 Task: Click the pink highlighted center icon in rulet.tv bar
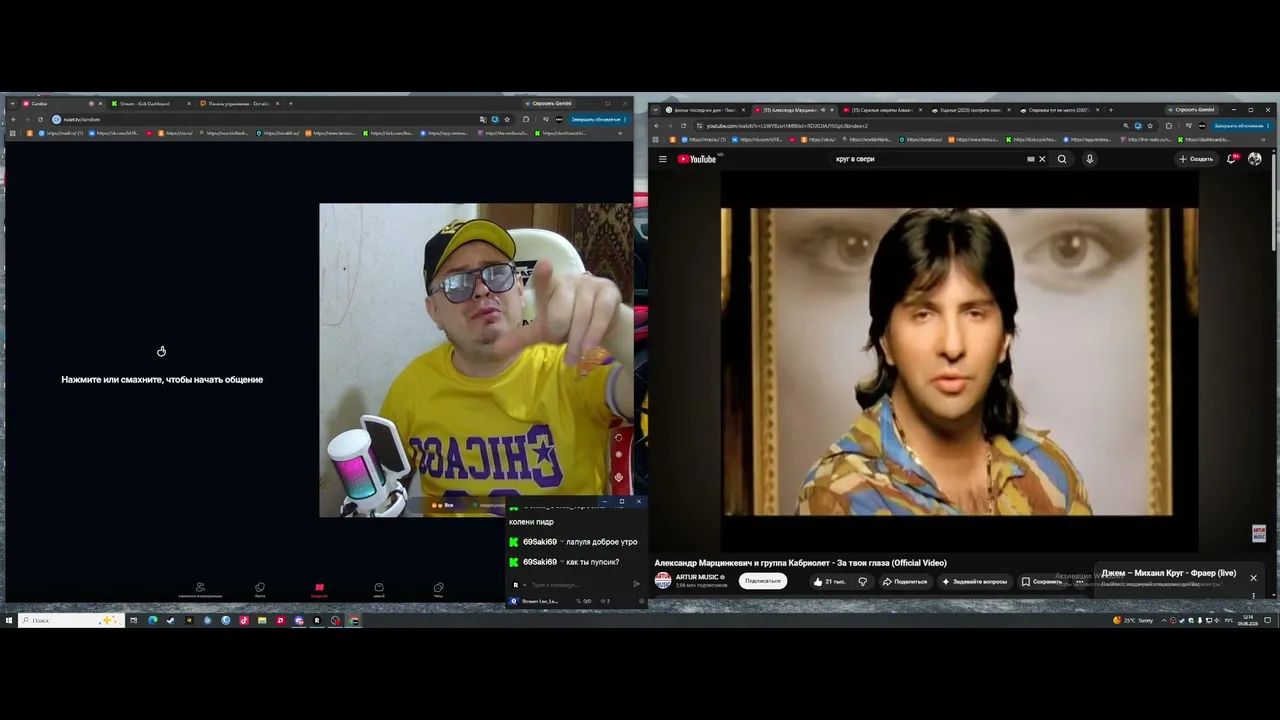click(x=319, y=589)
